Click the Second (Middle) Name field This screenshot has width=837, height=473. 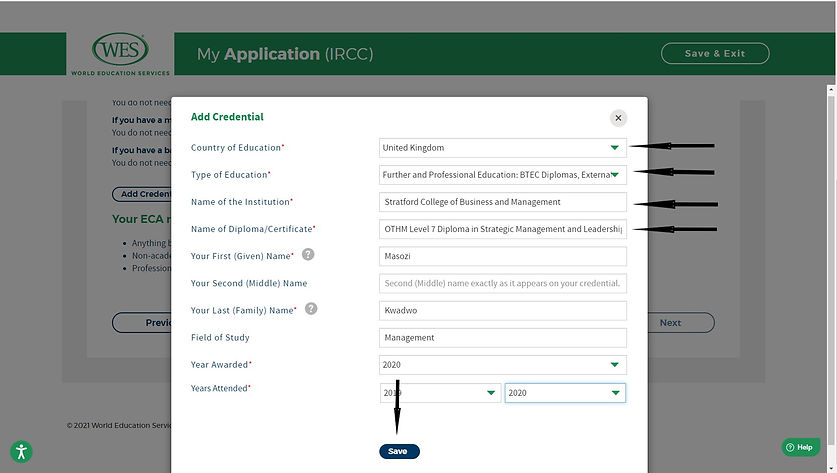pyautogui.click(x=502, y=283)
